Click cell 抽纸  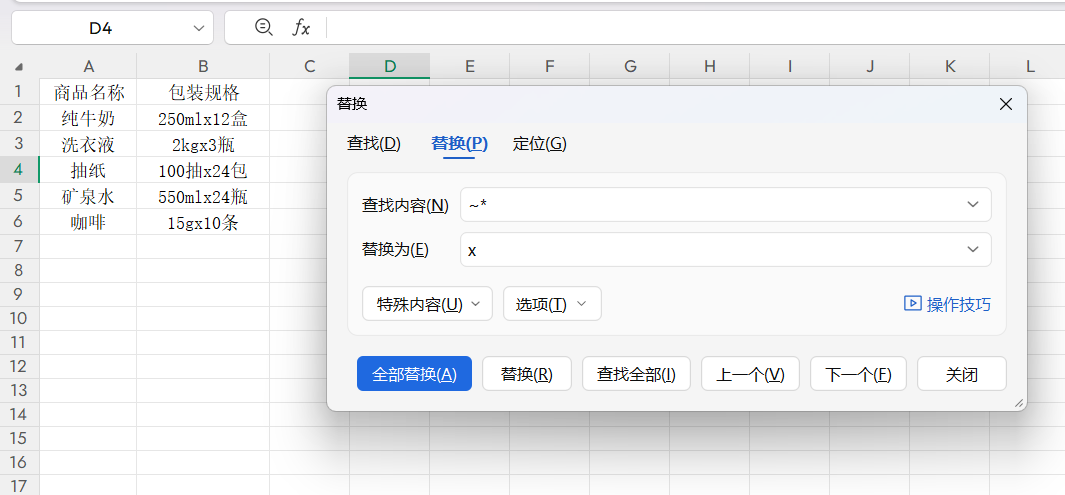(x=88, y=170)
